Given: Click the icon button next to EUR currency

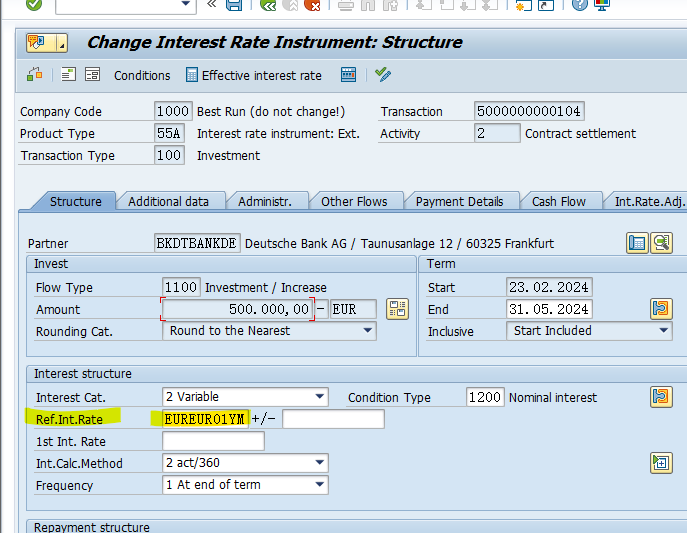Looking at the screenshot, I should click(398, 309).
